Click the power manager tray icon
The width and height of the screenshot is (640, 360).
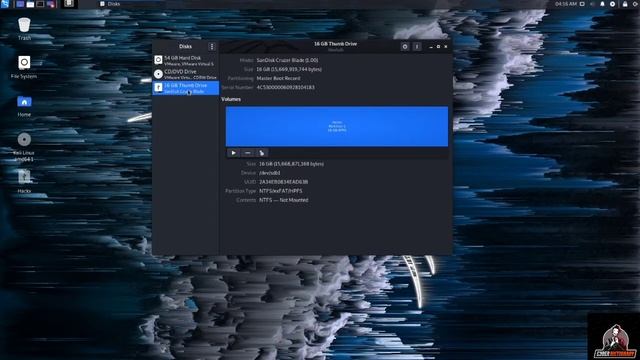click(x=612, y=4)
